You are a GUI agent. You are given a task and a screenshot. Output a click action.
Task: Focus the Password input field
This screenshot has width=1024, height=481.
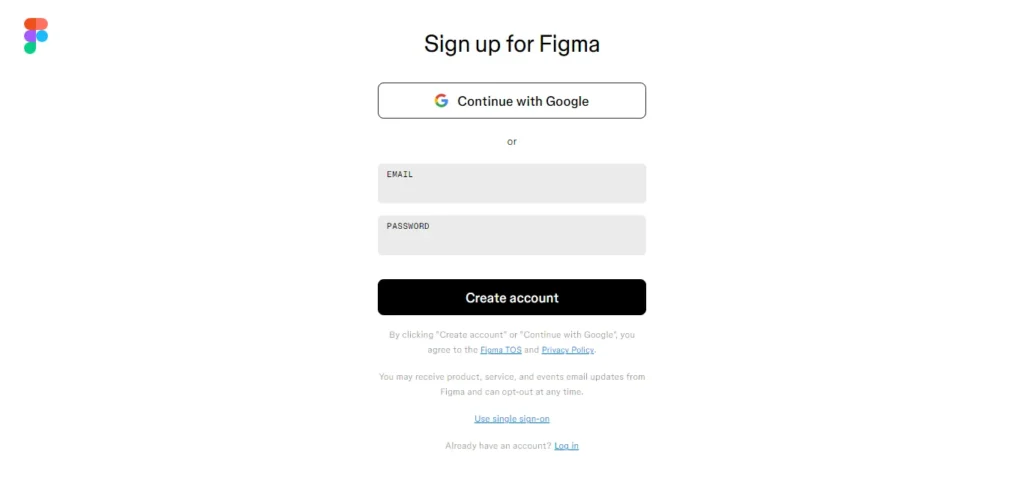(511, 235)
